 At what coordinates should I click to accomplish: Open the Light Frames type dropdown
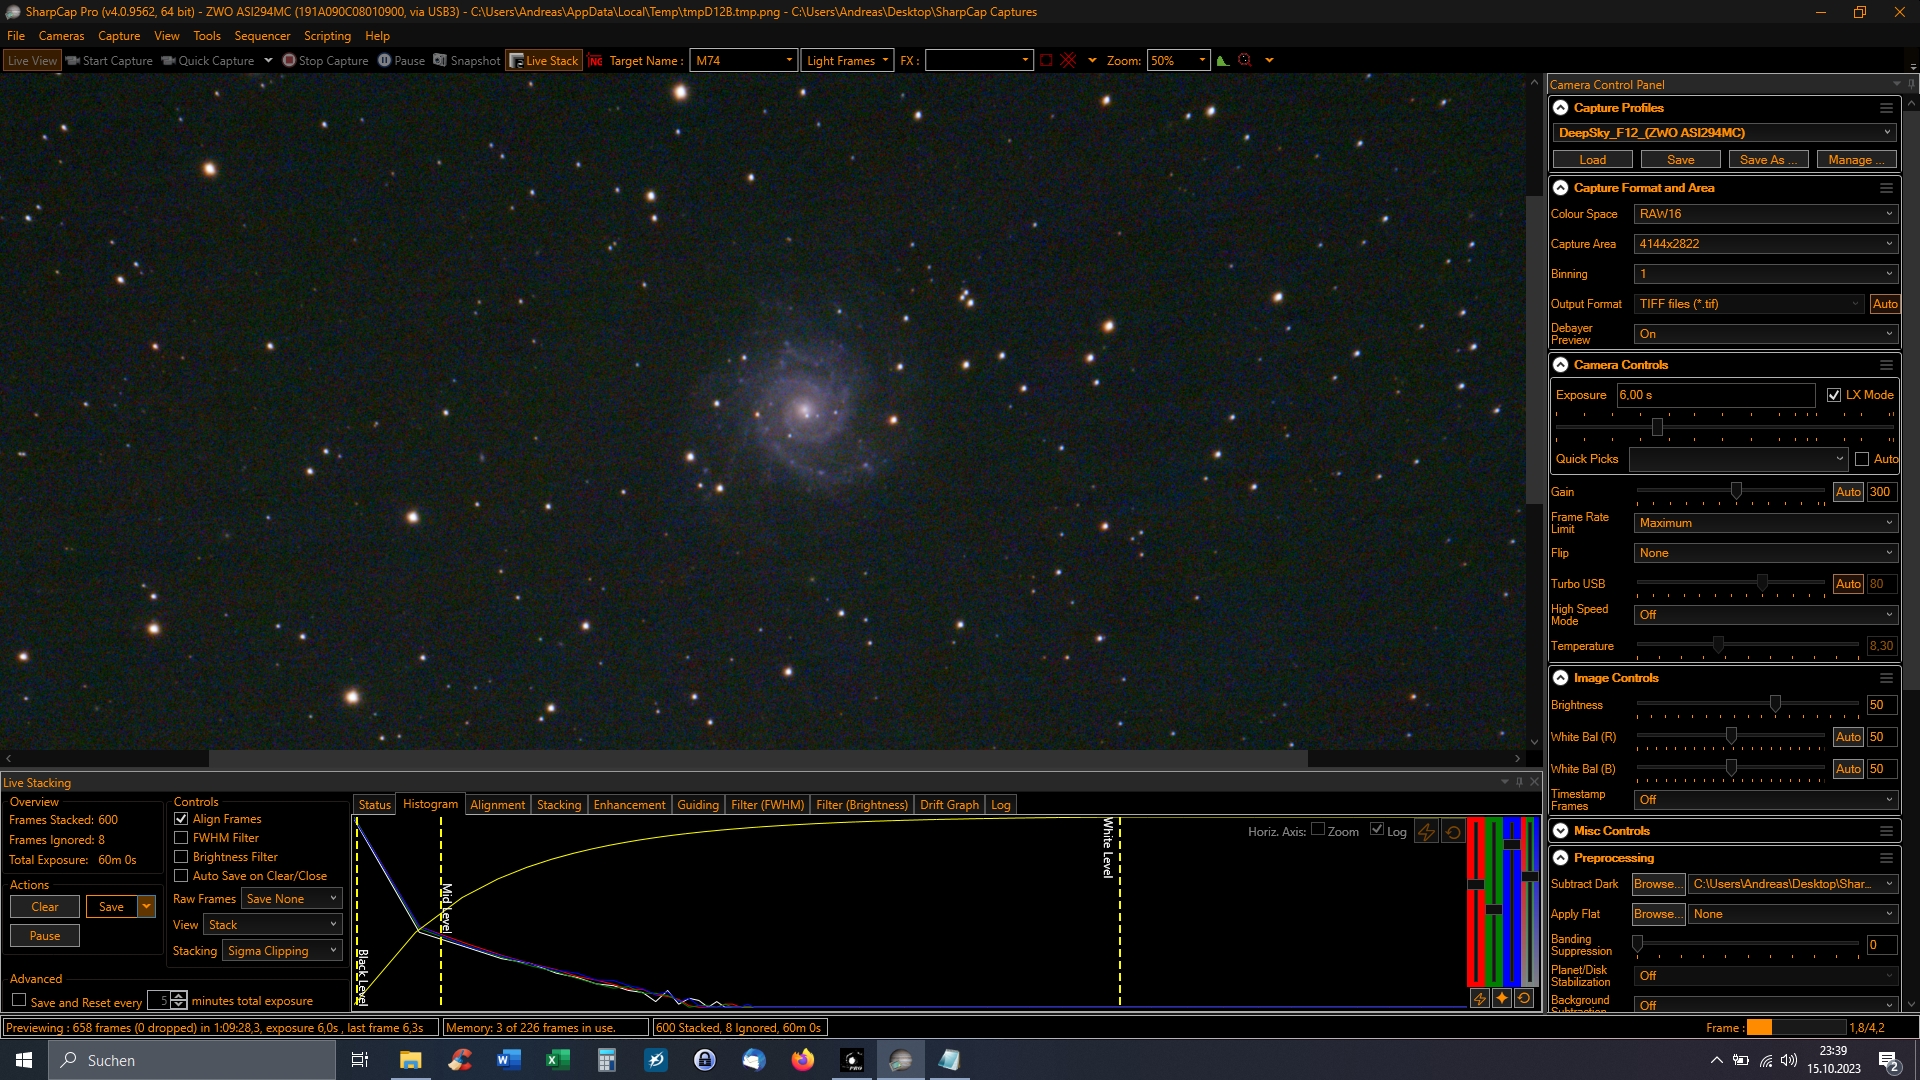tap(847, 61)
